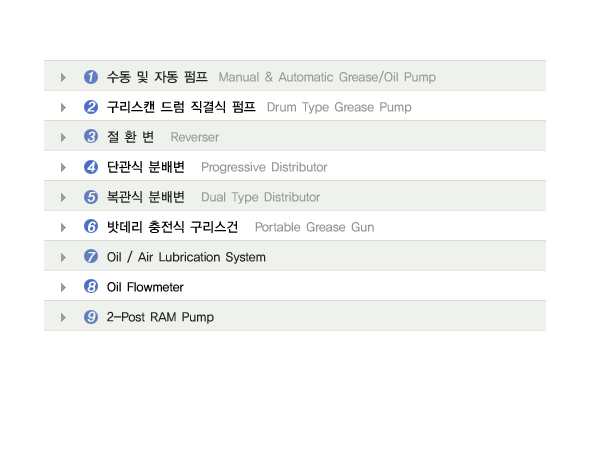The image size is (590, 450).
Task: Open the Oil / Air Lubrication System link
Action: [x=186, y=257]
